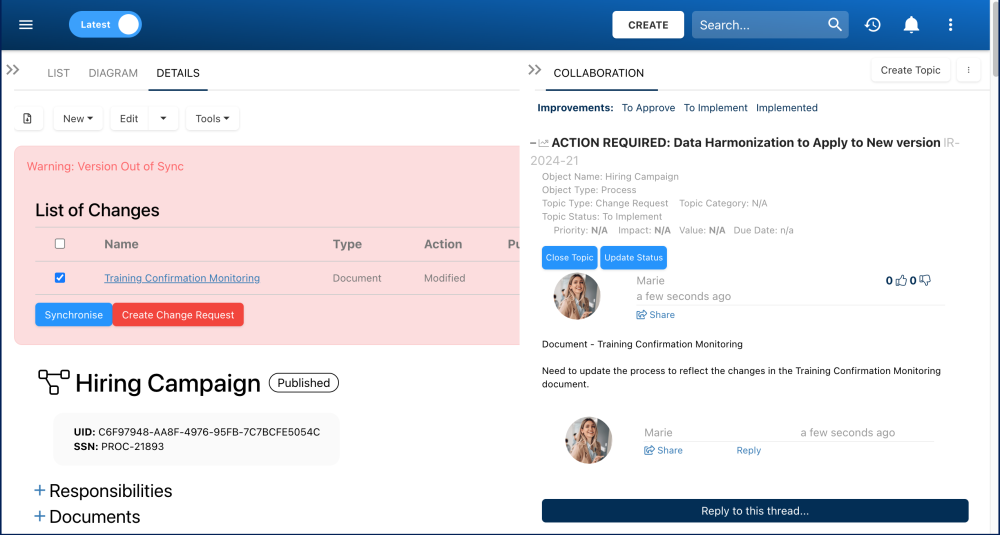This screenshot has height=535, width=1000.
Task: Switch to the LIST tab
Action: (x=58, y=73)
